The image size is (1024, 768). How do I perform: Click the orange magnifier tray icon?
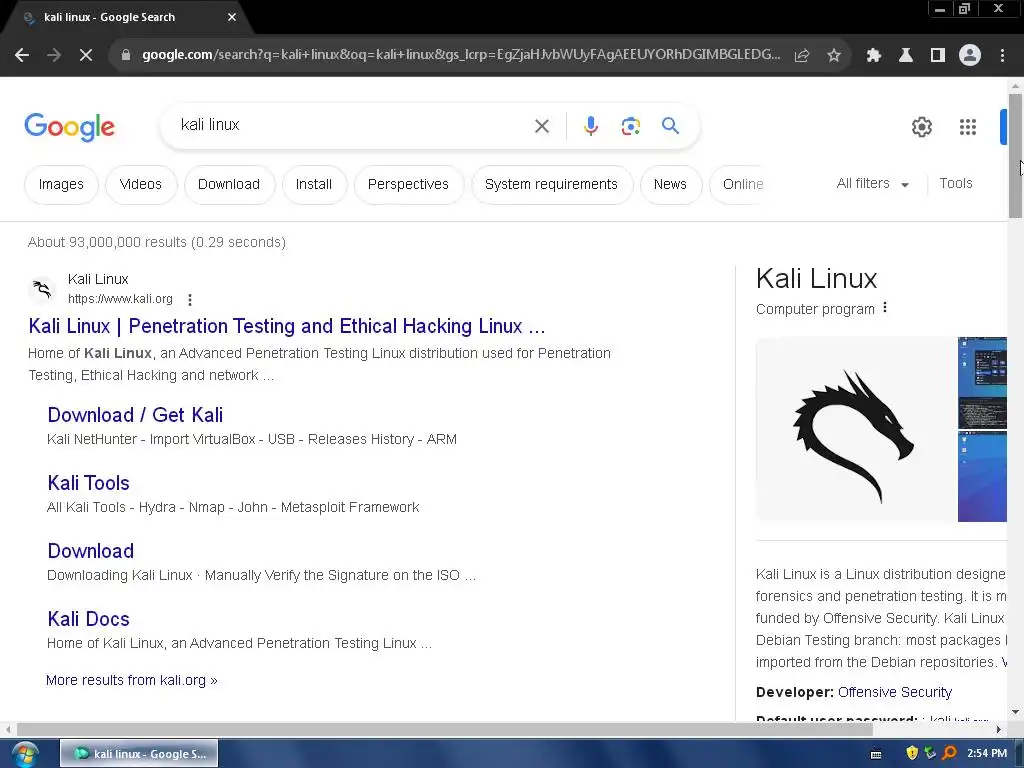coord(950,753)
